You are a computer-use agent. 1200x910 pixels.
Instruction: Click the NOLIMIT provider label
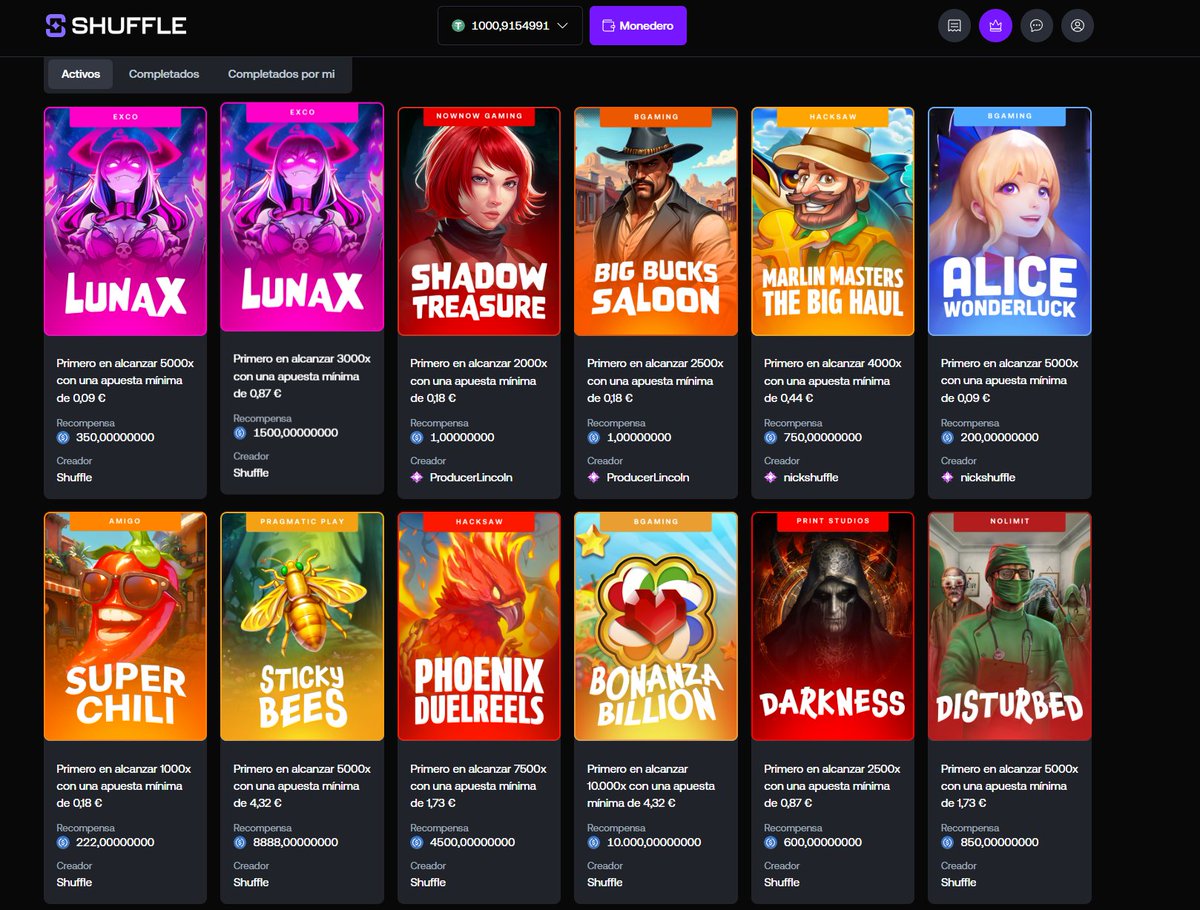click(x=1010, y=521)
